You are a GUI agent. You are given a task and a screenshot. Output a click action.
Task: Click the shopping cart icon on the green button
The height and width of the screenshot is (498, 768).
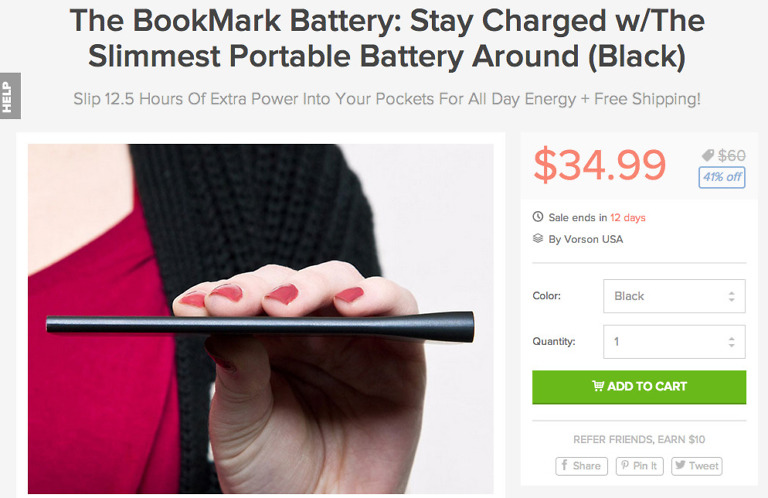coord(598,386)
